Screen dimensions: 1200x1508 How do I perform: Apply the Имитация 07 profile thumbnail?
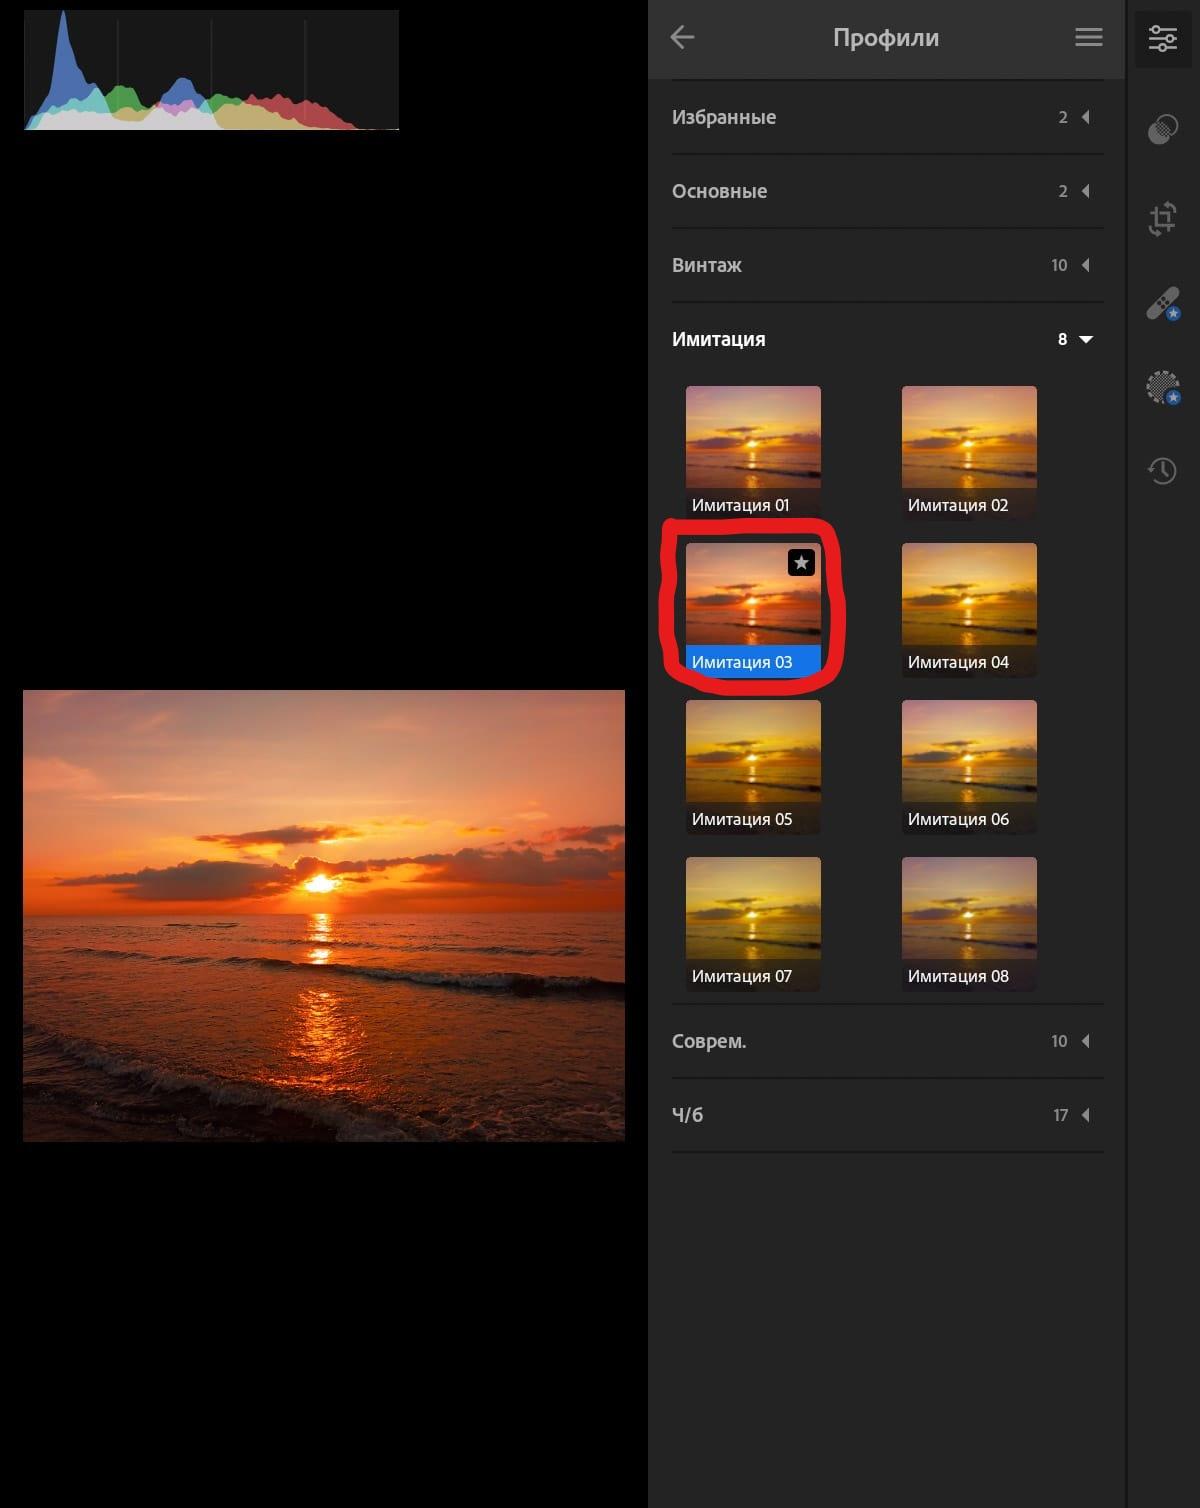tap(753, 924)
